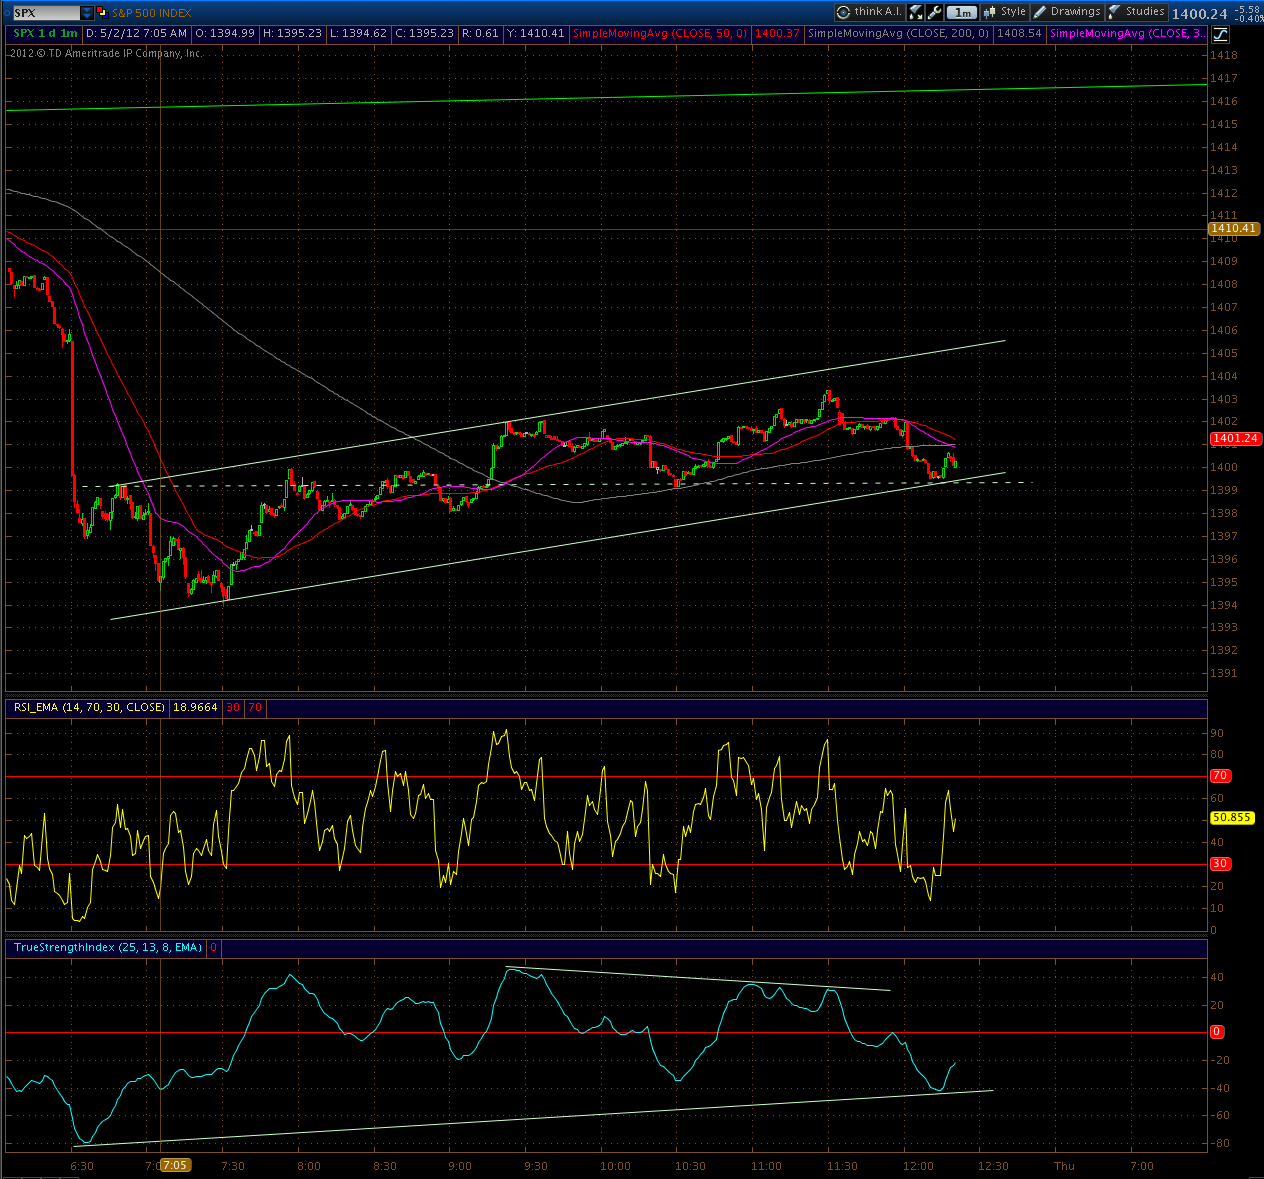Open the Studies menu

tap(1136, 12)
